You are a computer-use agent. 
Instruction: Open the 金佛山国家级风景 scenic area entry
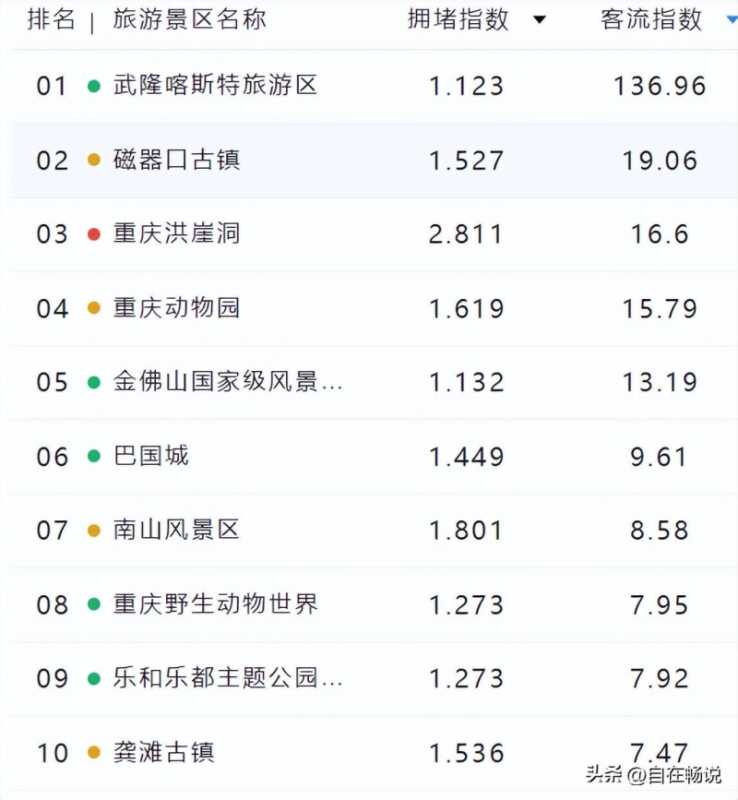[228, 382]
